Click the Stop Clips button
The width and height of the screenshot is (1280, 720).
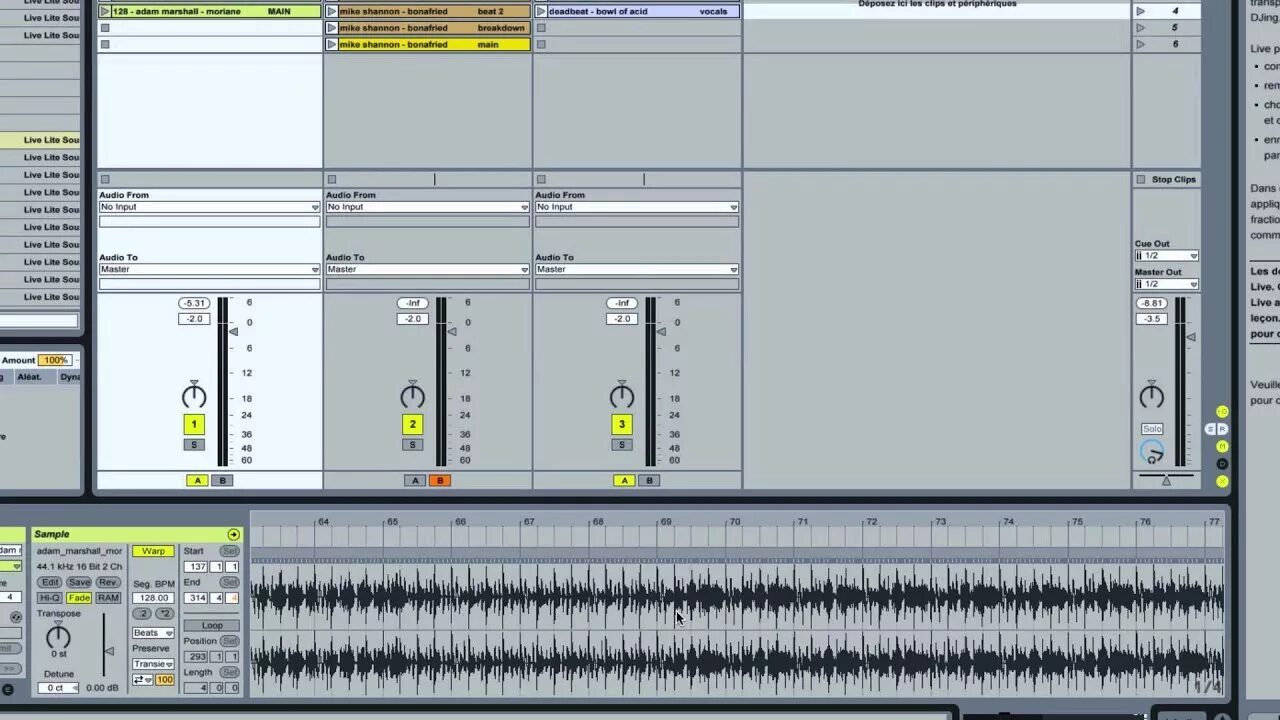pos(1166,180)
